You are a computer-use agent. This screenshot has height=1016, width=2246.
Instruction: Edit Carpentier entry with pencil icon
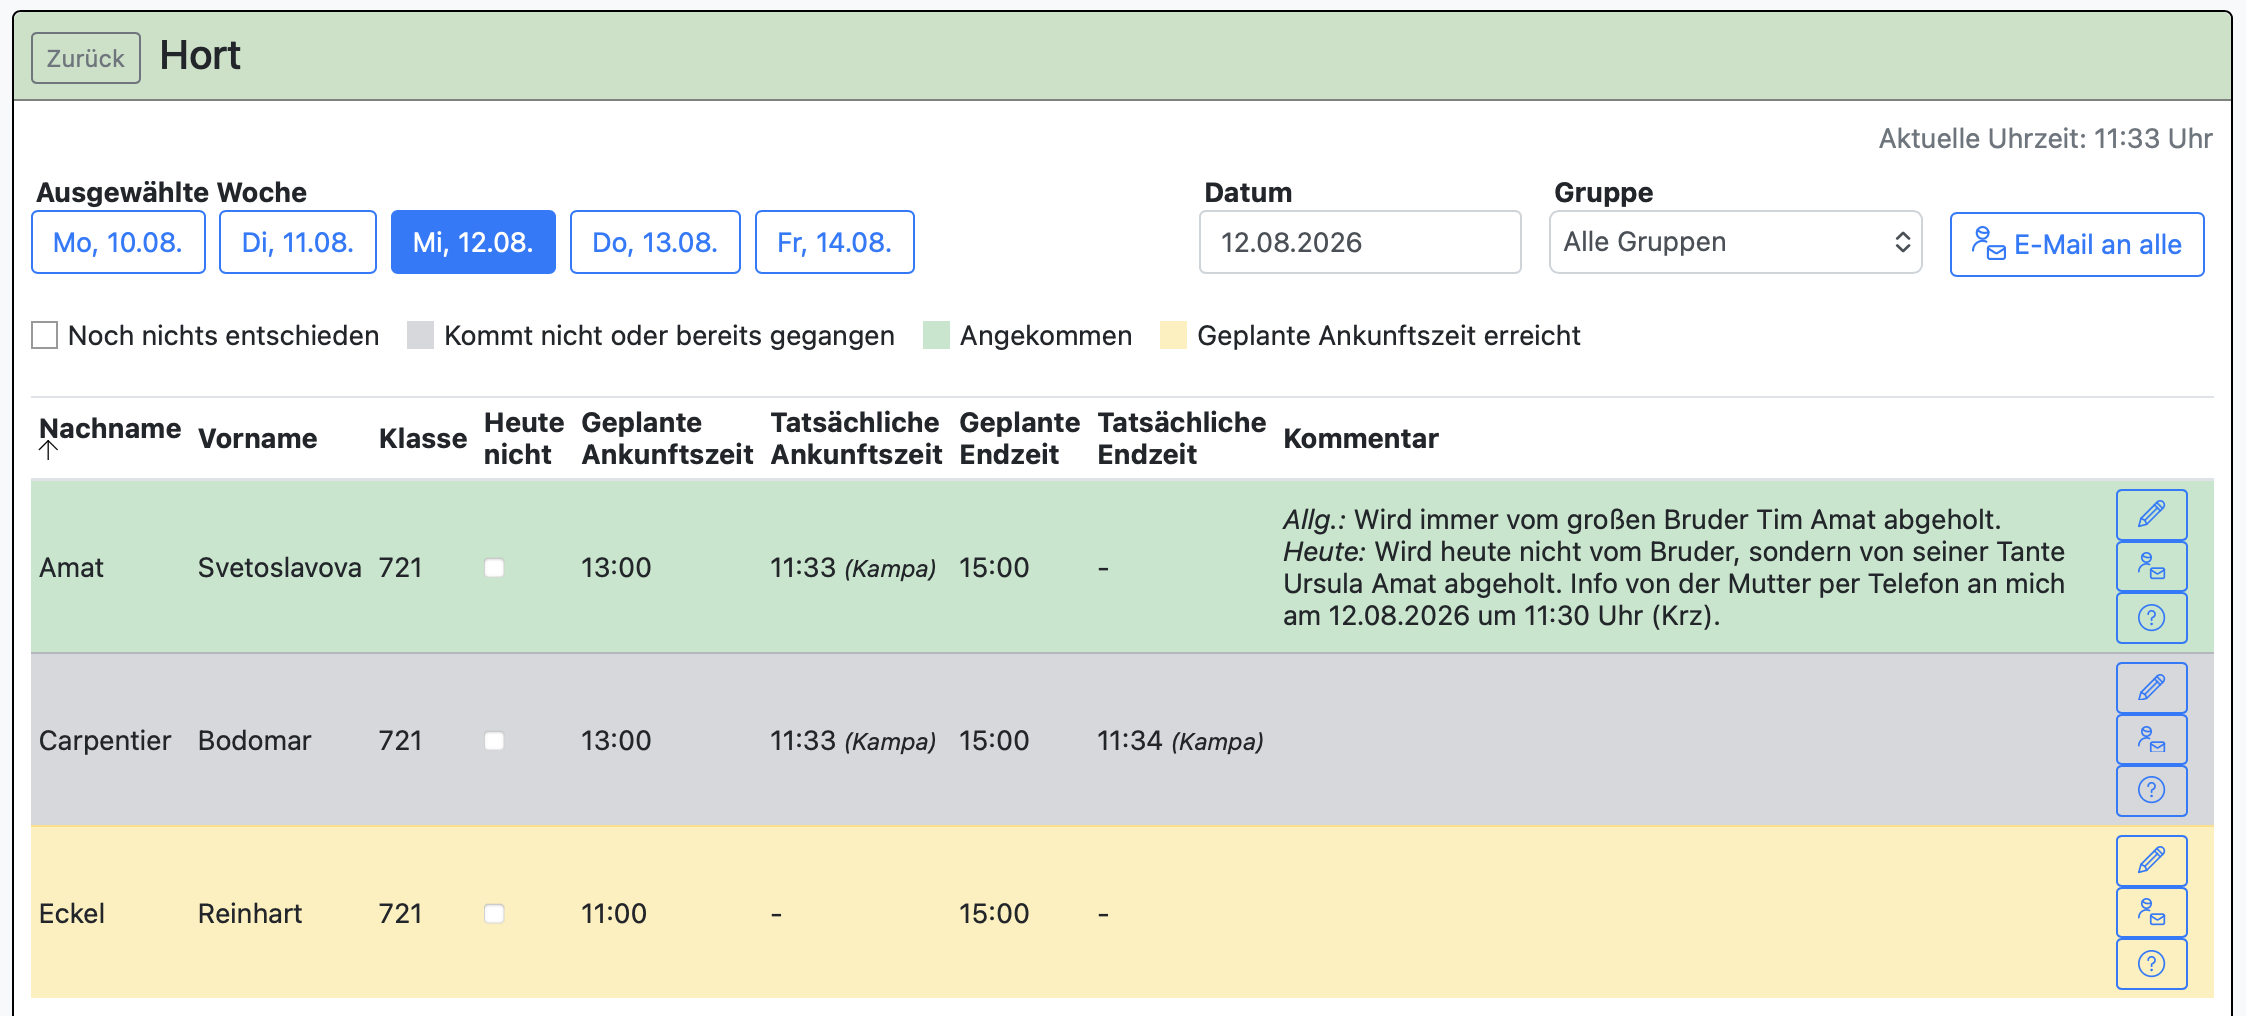coord(2151,688)
